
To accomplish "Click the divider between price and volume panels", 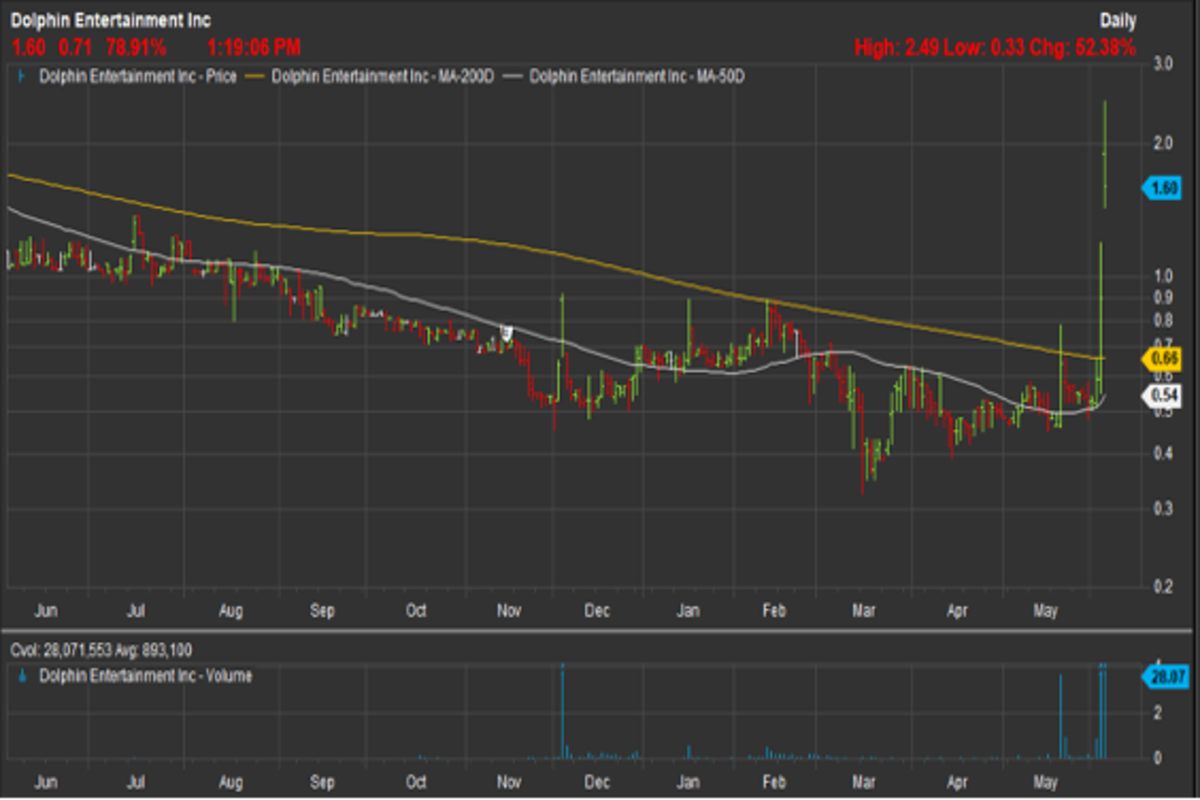I will point(600,630).
